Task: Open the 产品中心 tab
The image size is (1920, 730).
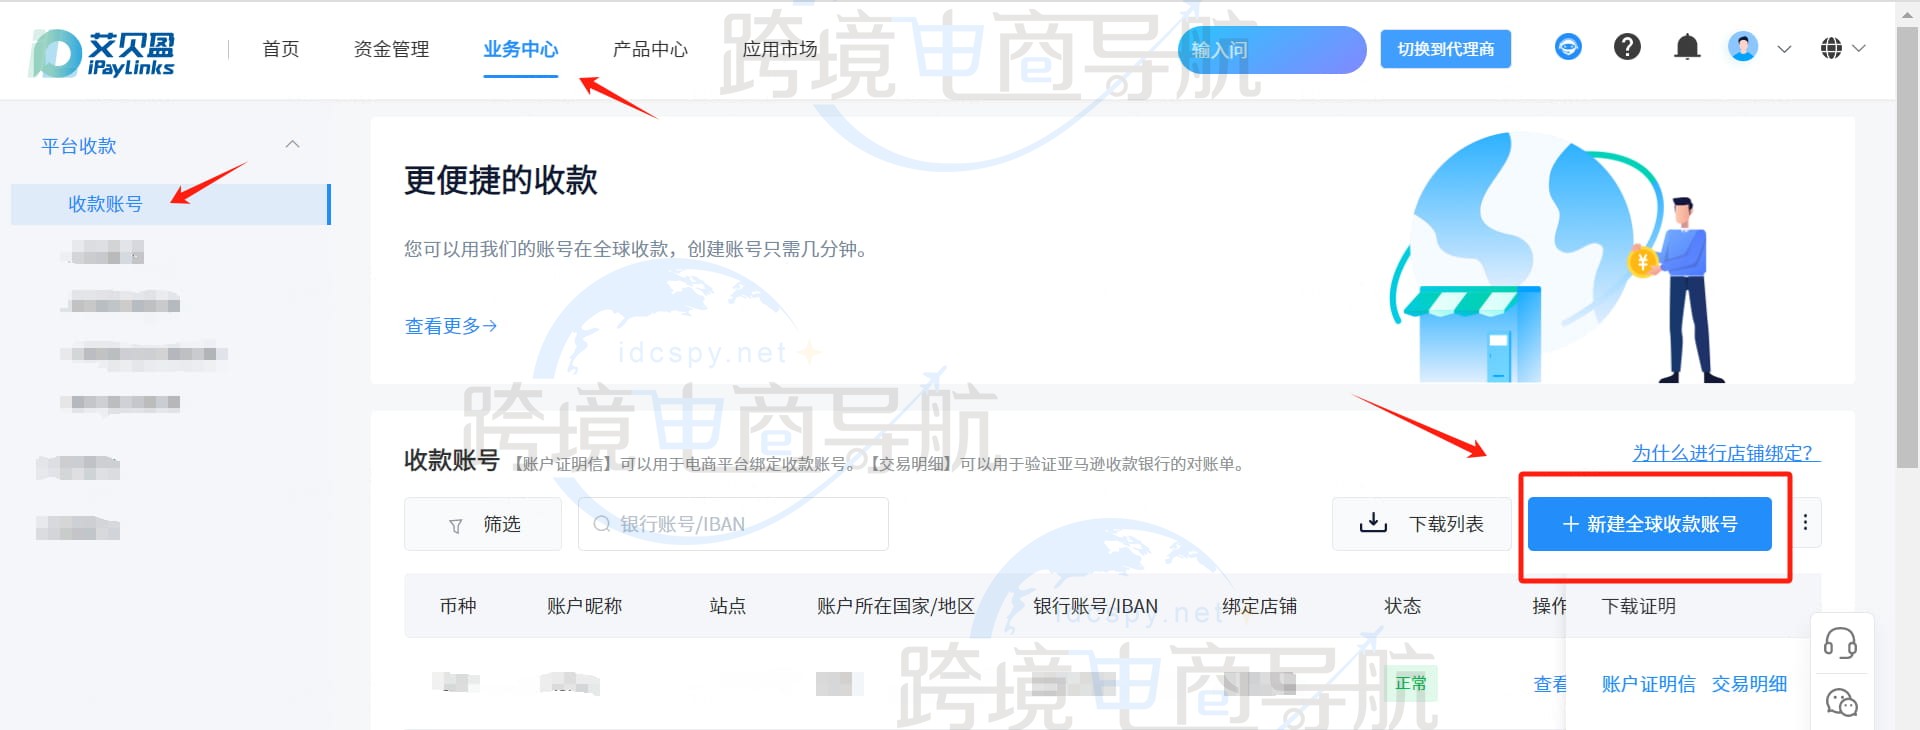Action: coord(650,49)
